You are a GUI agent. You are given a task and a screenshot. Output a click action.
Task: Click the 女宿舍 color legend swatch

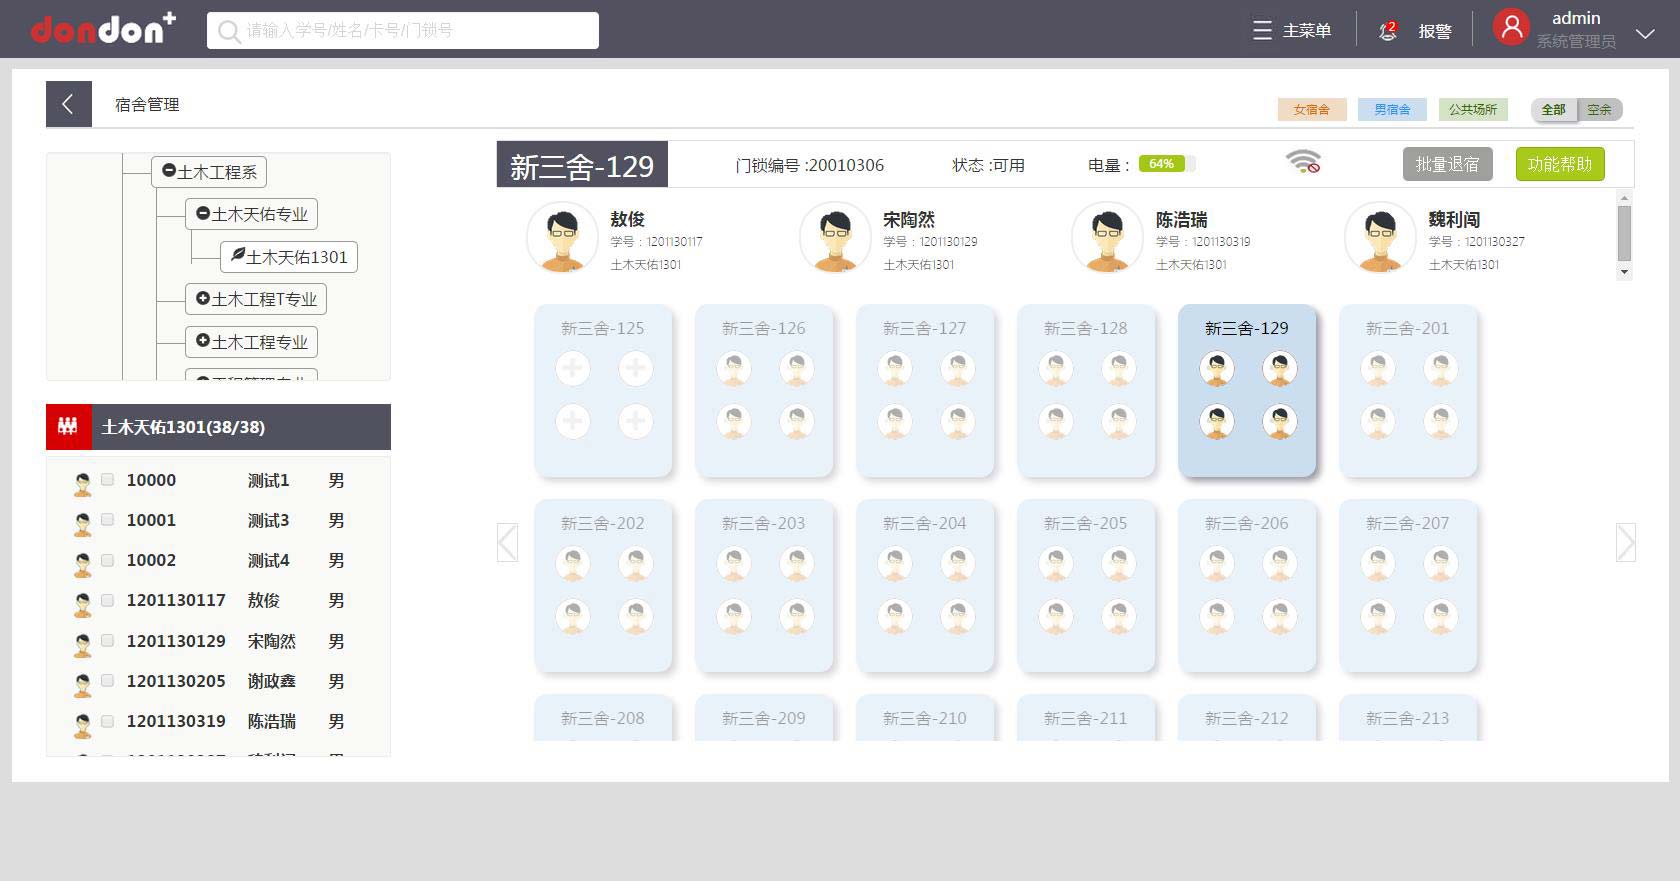[x=1311, y=110]
